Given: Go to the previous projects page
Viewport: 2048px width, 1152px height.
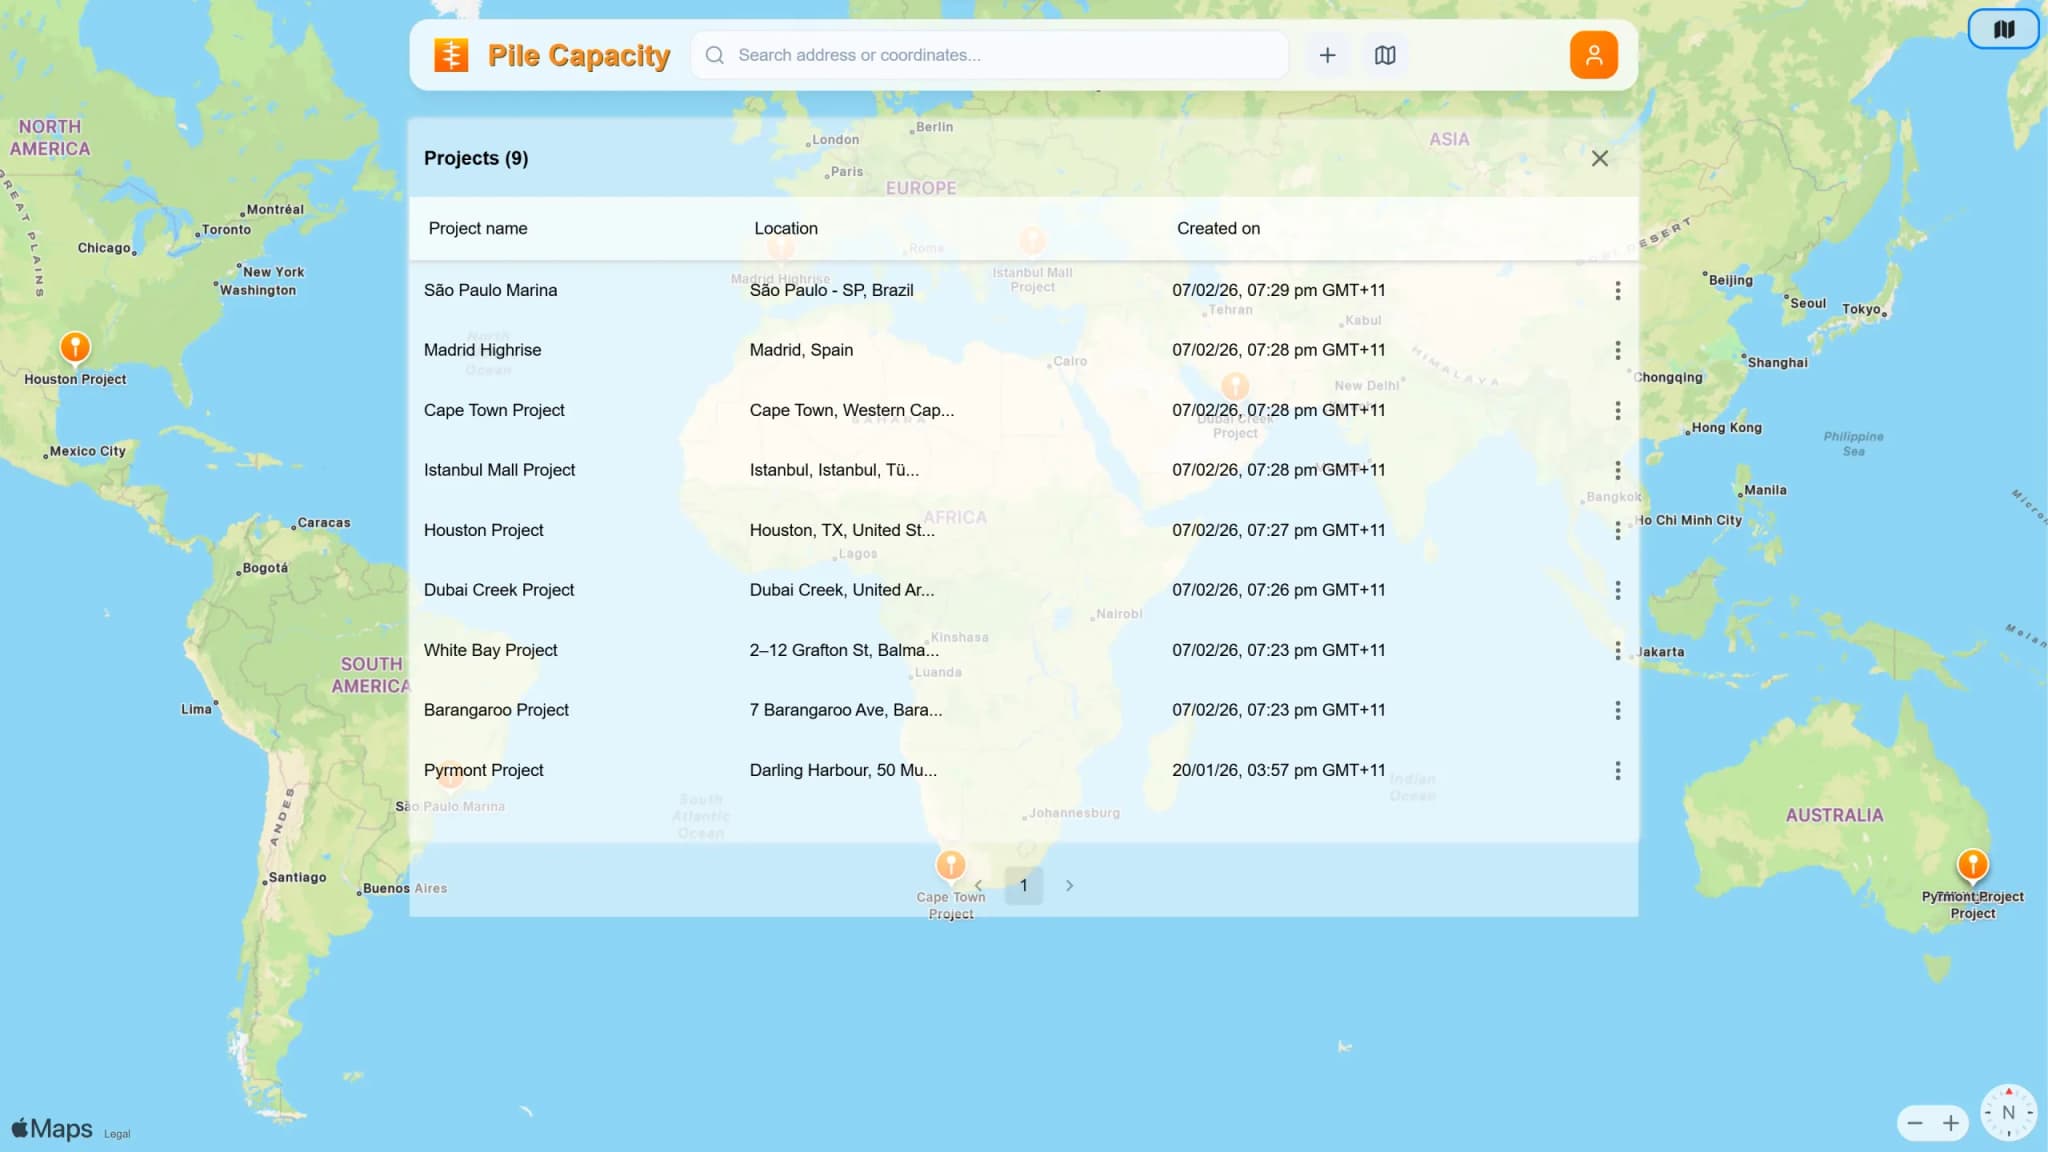Looking at the screenshot, I should [978, 885].
